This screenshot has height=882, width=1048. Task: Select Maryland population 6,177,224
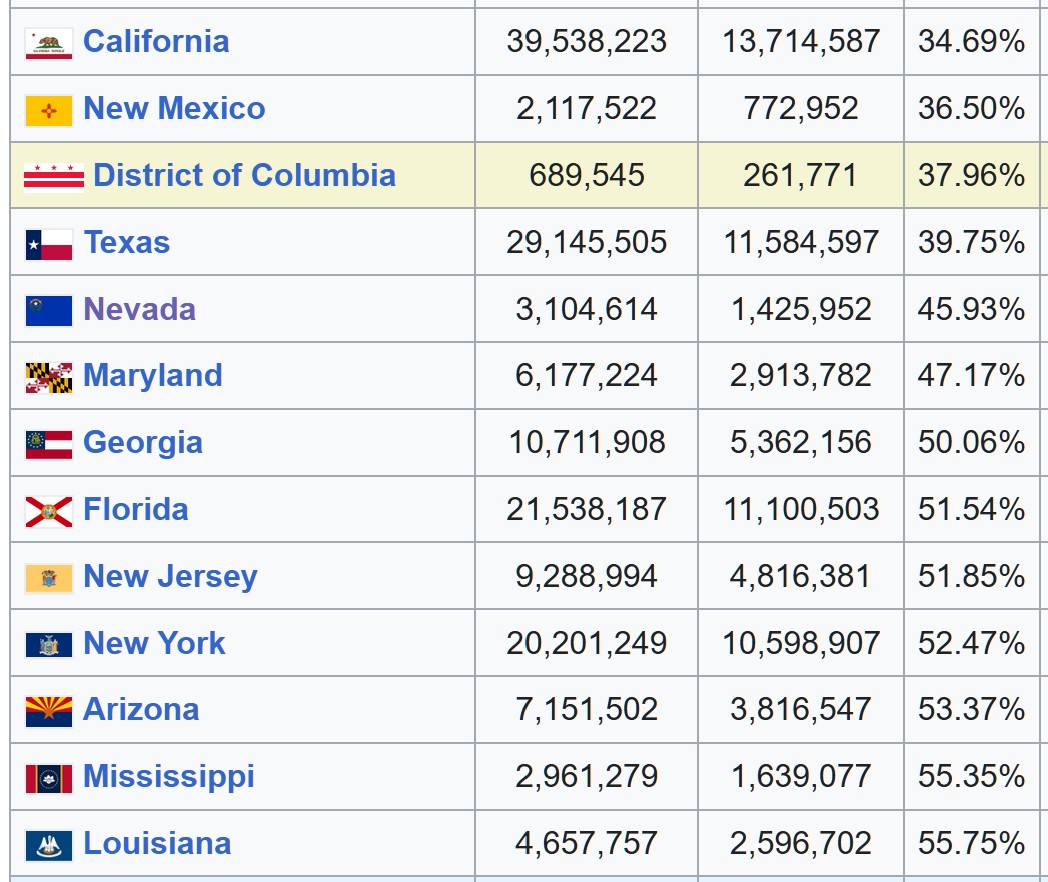pos(586,376)
